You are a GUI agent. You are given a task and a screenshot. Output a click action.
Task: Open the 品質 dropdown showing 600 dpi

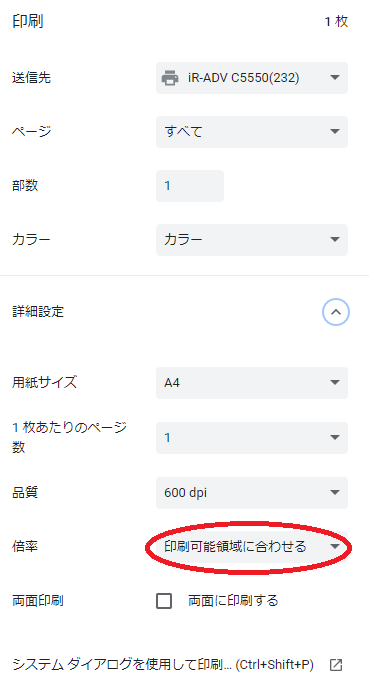(252, 493)
